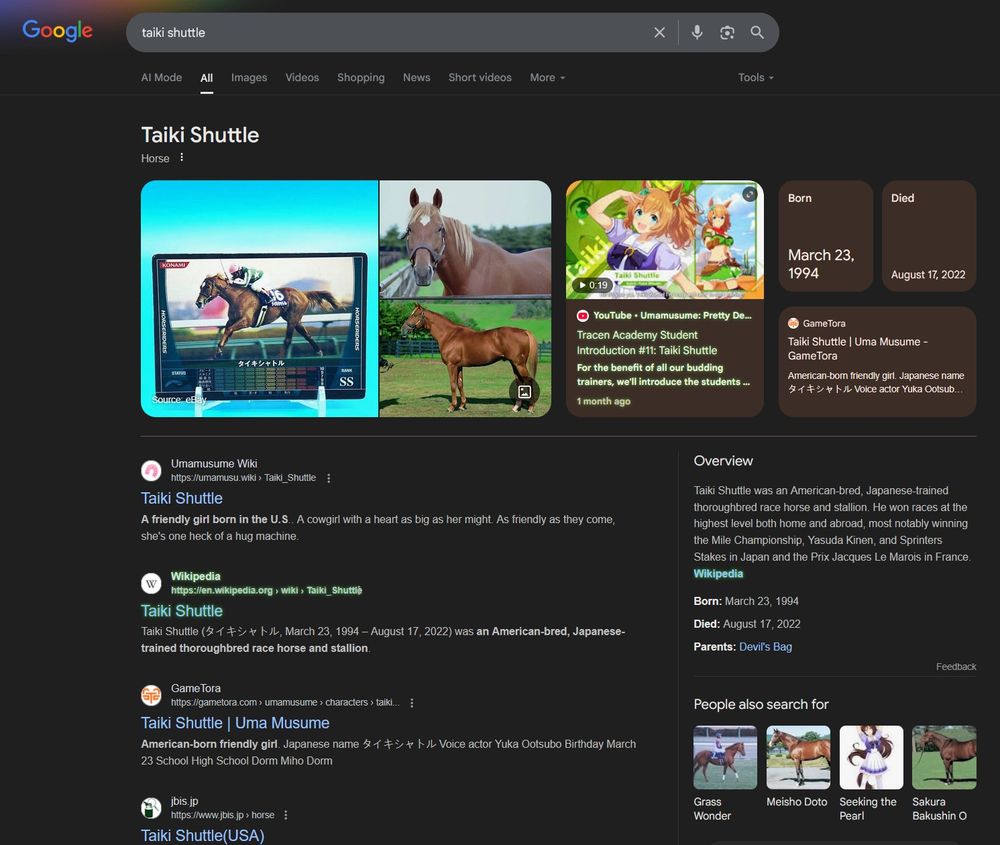Image resolution: width=1000 pixels, height=845 pixels.
Task: Click the Died August 17, 2022 card
Action: pyautogui.click(x=929, y=236)
